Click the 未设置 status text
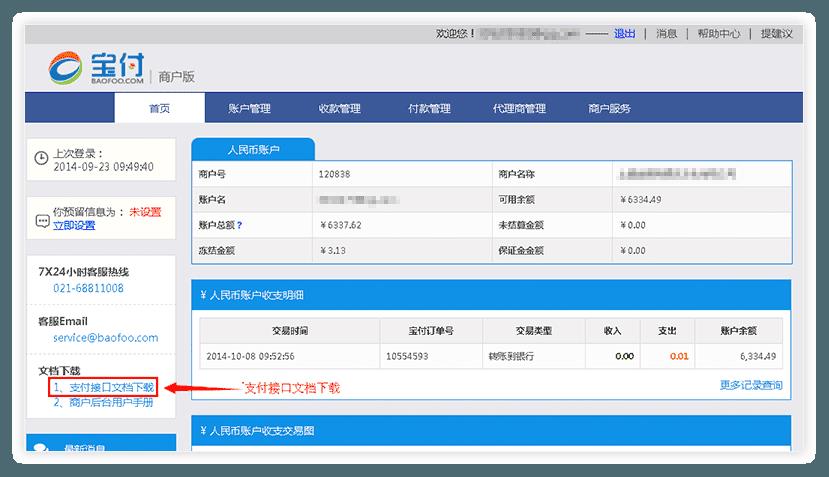The height and width of the screenshot is (477, 829). pyautogui.click(x=145, y=212)
